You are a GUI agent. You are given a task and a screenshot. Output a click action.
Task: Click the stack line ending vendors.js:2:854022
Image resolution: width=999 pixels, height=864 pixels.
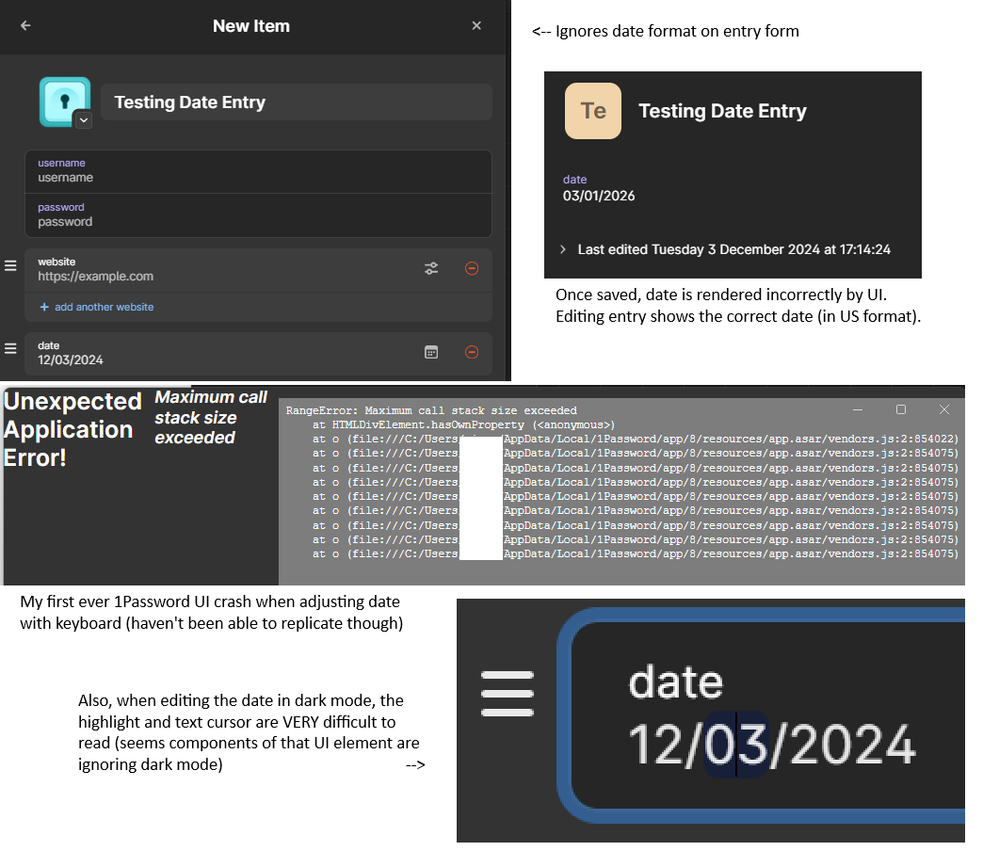point(635,439)
